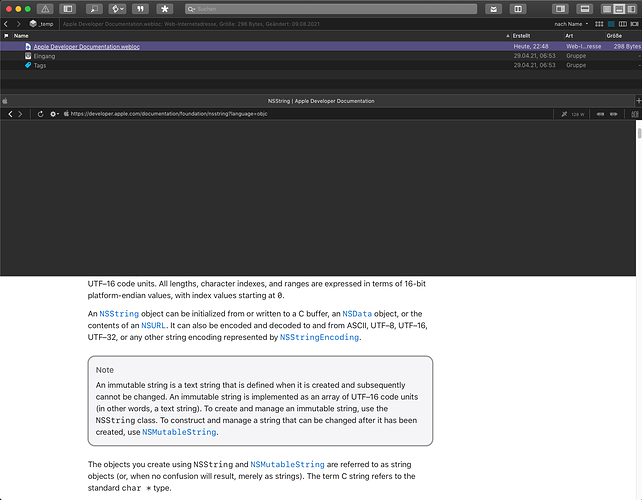Image resolution: width=642 pixels, height=500 pixels.
Task: Click the next highlight arrow icon
Action: point(613,114)
